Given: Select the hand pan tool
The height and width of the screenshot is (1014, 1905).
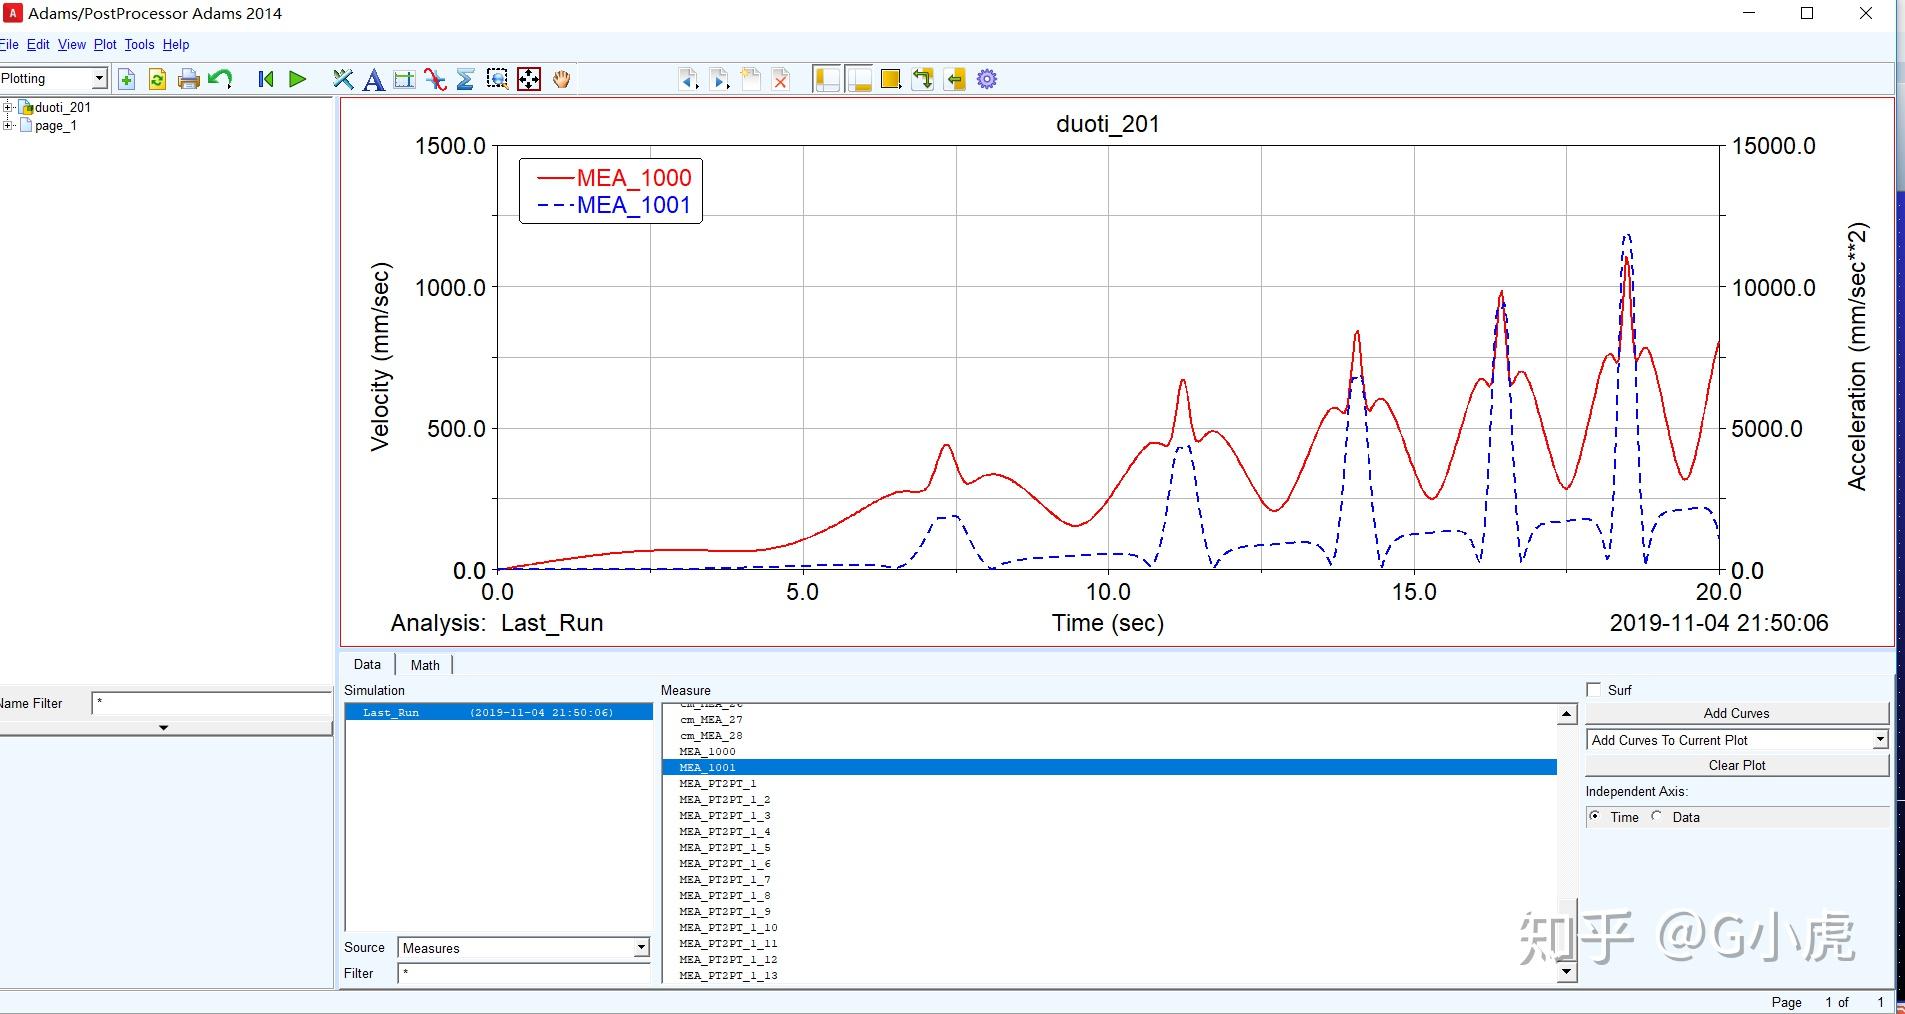Looking at the screenshot, I should (561, 80).
